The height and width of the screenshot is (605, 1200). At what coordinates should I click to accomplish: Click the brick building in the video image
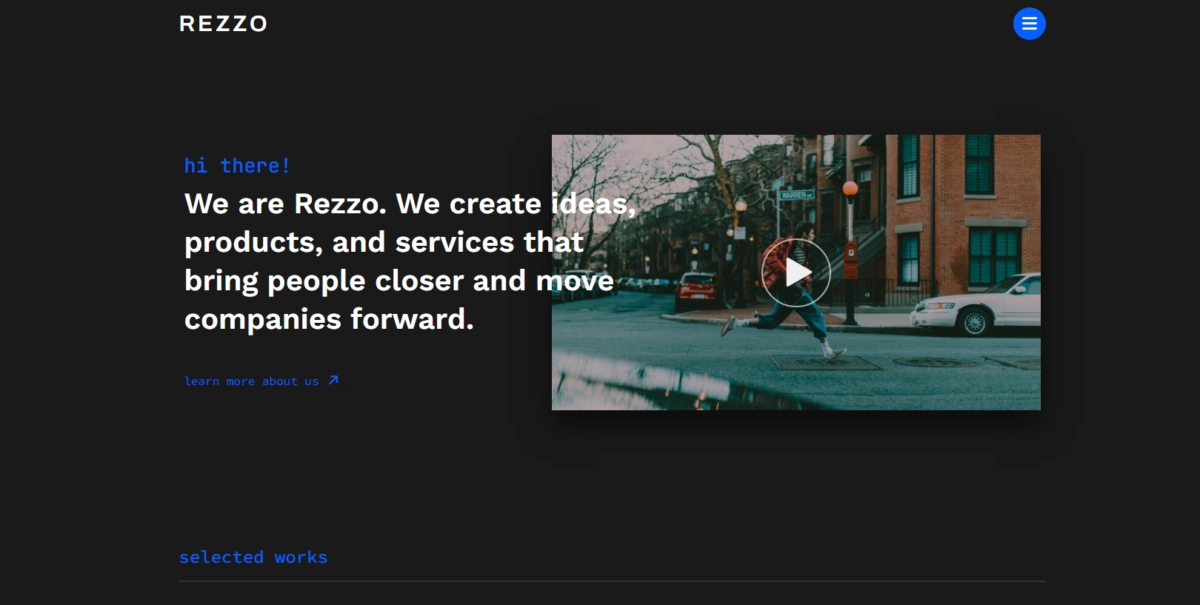(960, 200)
